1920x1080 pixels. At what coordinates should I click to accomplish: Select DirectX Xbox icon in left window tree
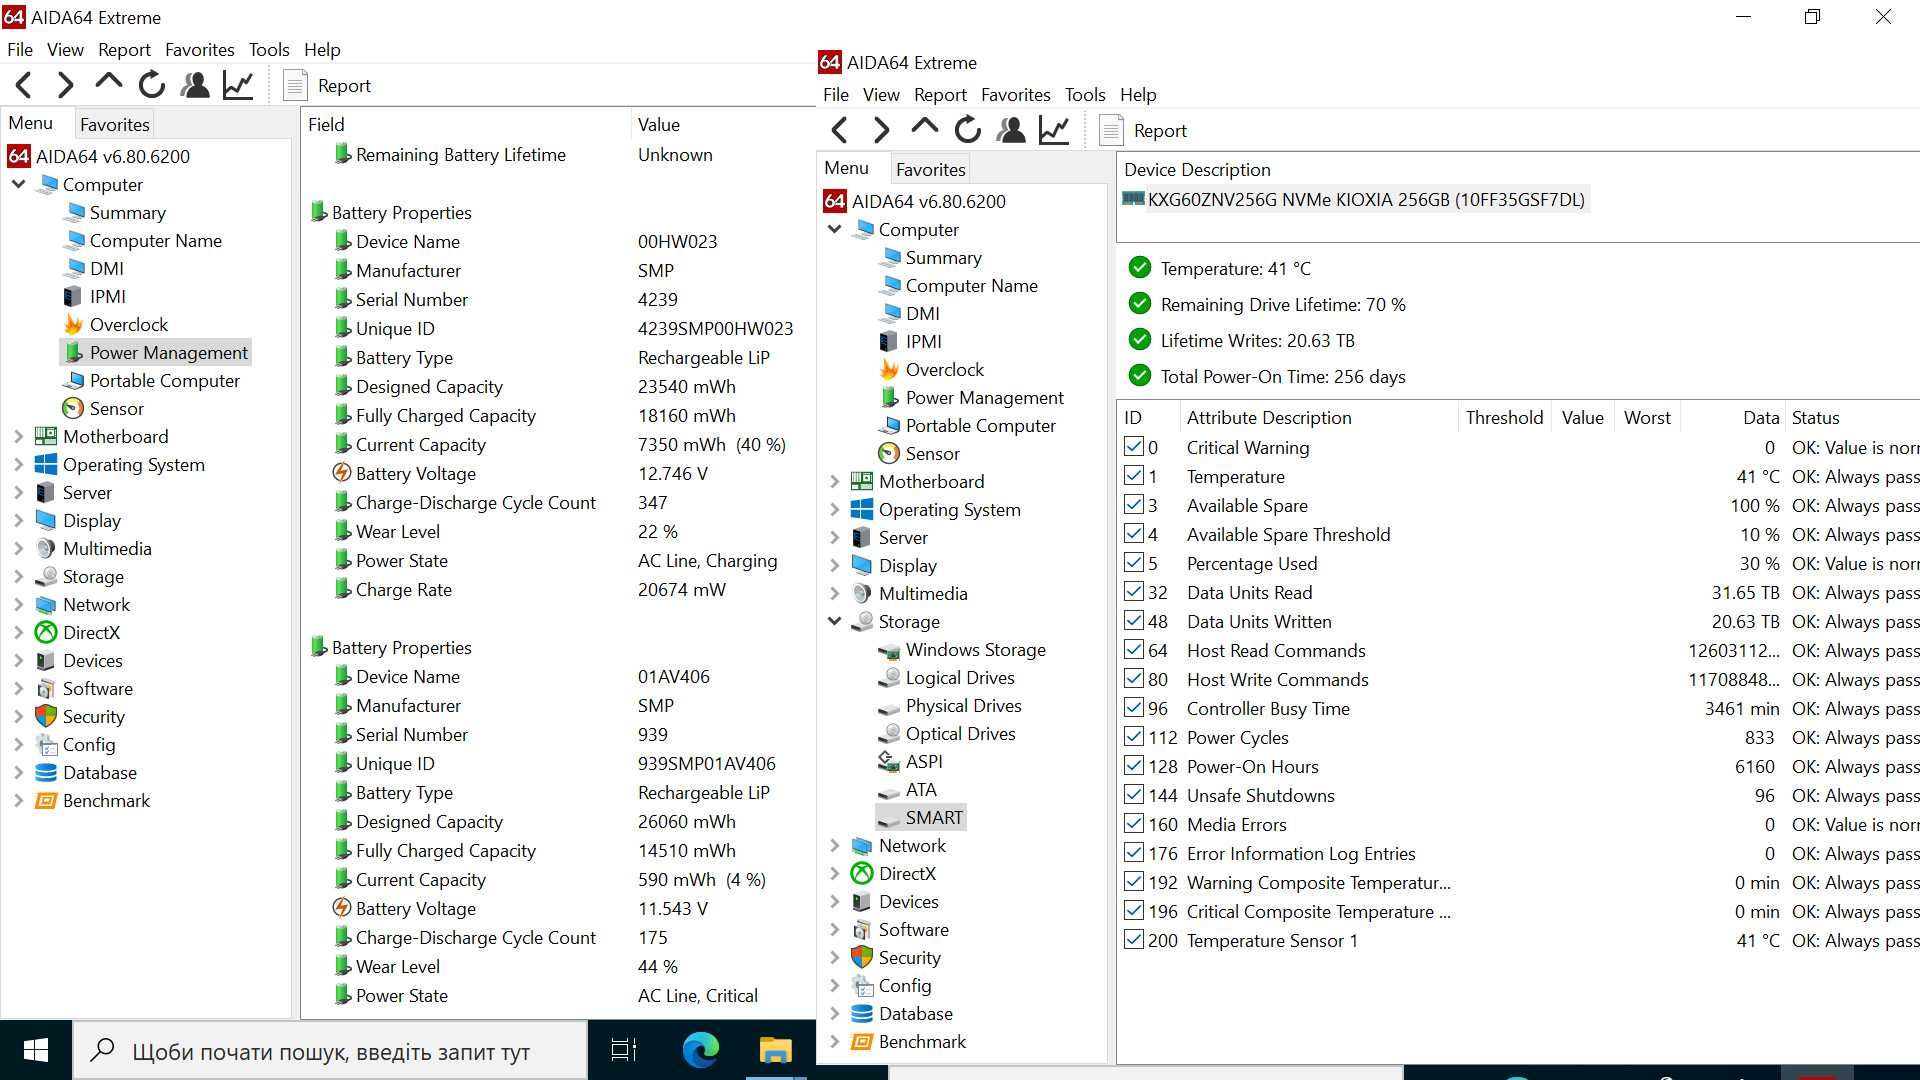(x=46, y=632)
